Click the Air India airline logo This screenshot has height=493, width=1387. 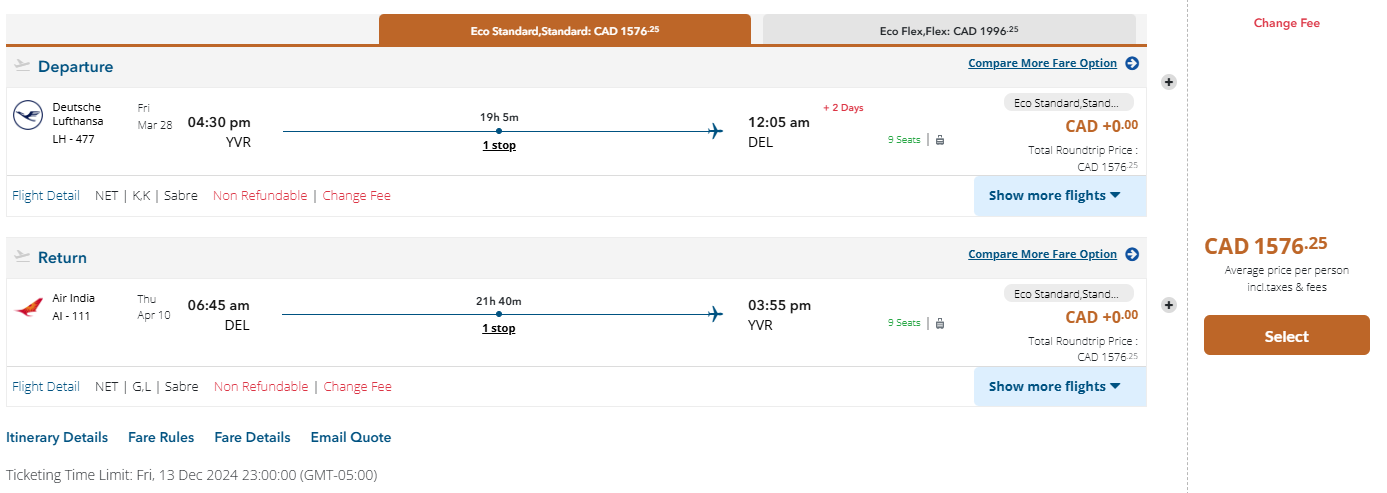point(28,308)
